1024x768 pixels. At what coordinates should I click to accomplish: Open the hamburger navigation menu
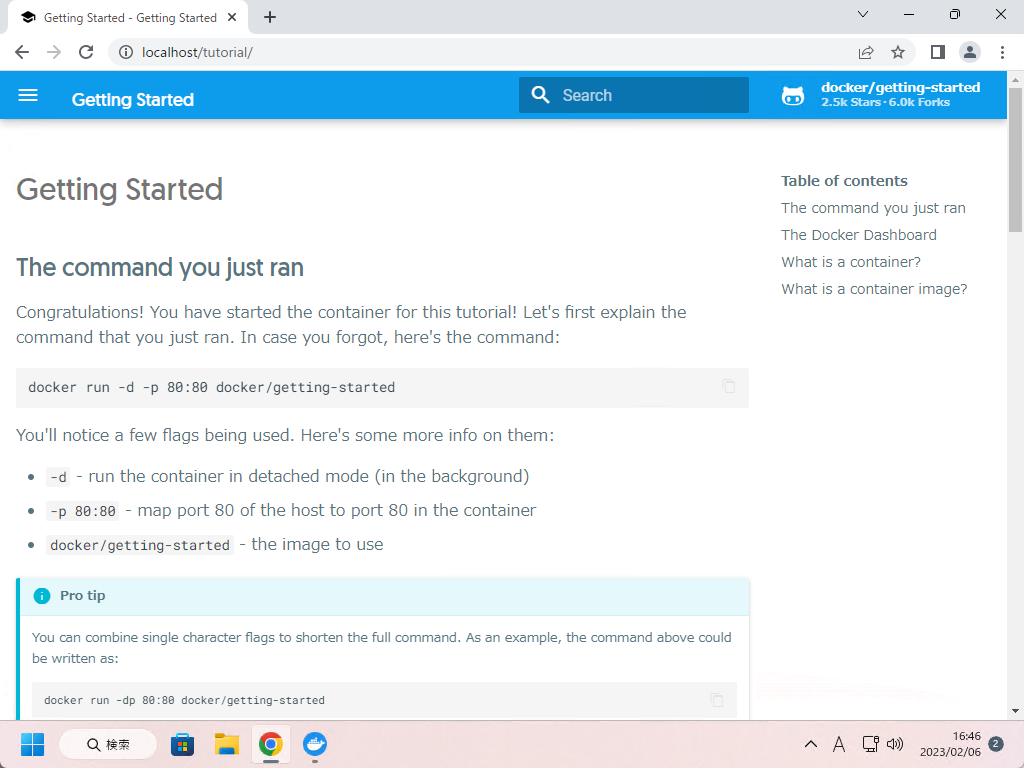tap(27, 95)
